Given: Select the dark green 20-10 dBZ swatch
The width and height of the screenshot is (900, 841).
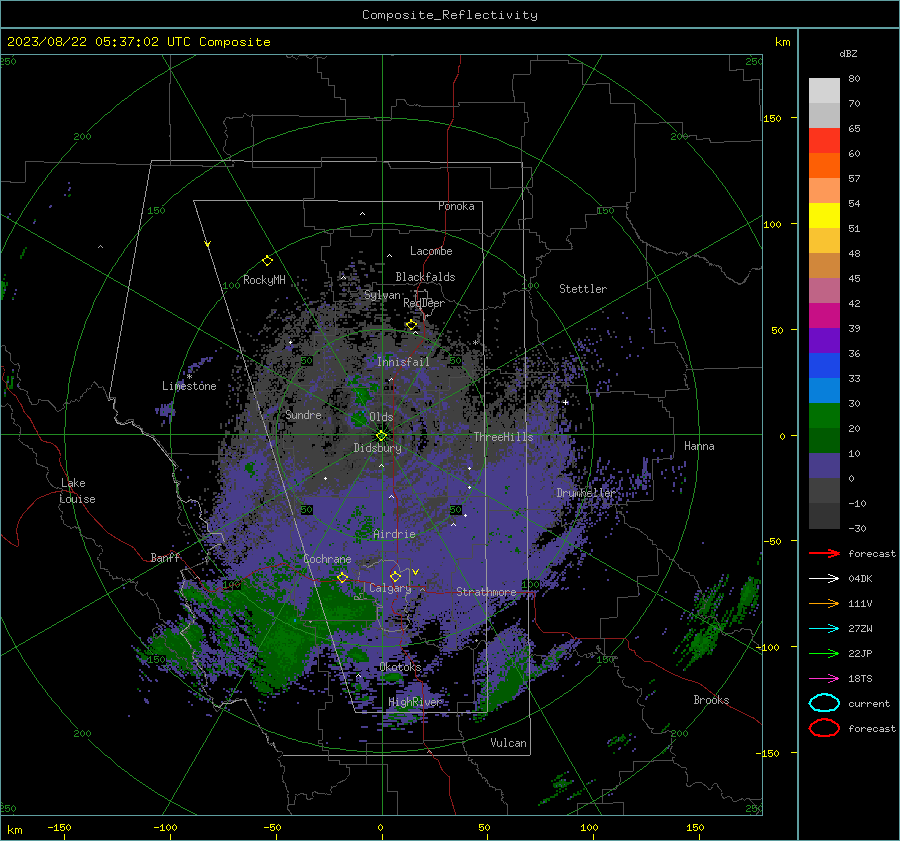Looking at the screenshot, I should click(824, 440).
